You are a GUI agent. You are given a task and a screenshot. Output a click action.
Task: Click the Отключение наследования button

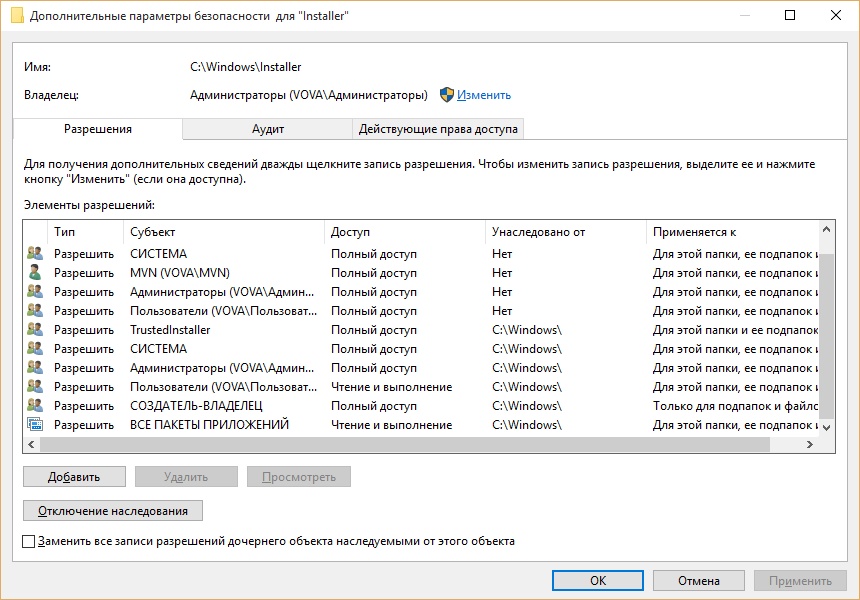(113, 511)
